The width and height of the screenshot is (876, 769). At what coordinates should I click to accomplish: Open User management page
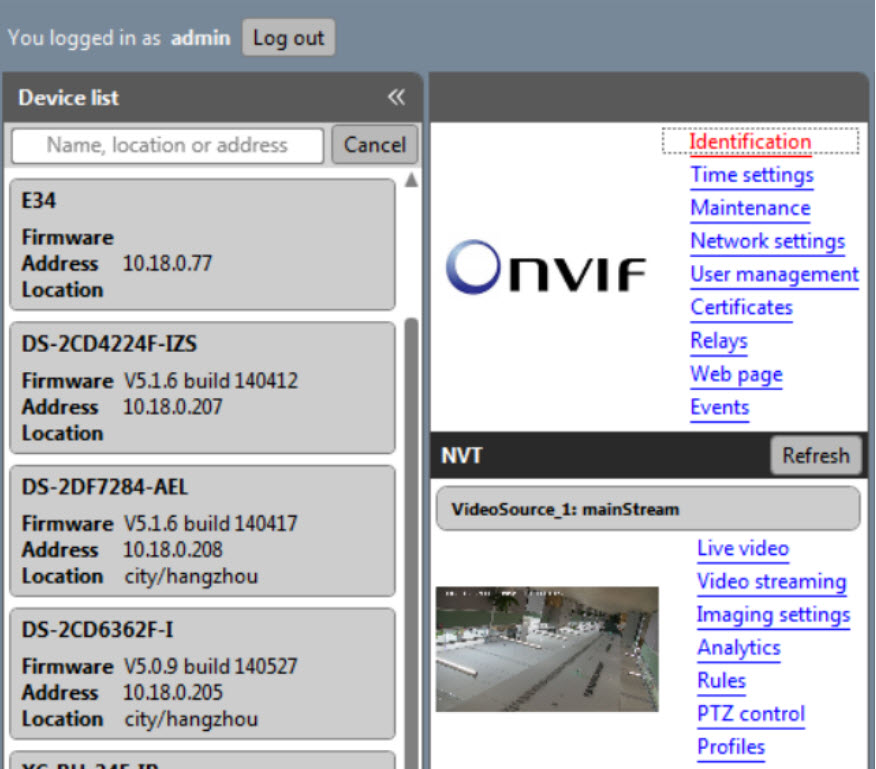coord(774,274)
